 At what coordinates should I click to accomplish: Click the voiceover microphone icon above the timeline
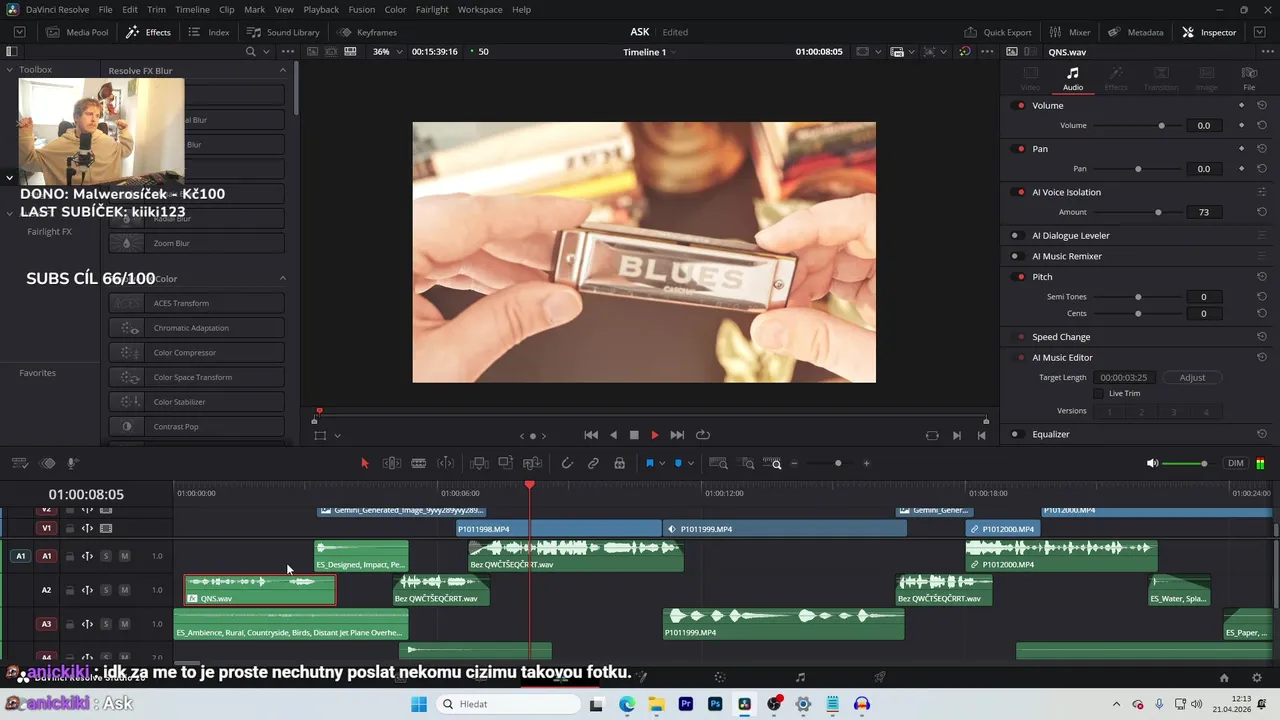click(x=72, y=463)
